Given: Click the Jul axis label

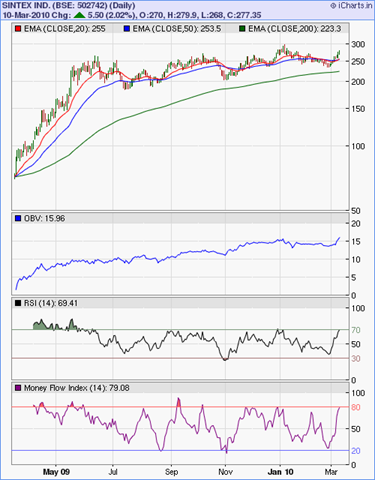Looking at the screenshot, I should [113, 472].
